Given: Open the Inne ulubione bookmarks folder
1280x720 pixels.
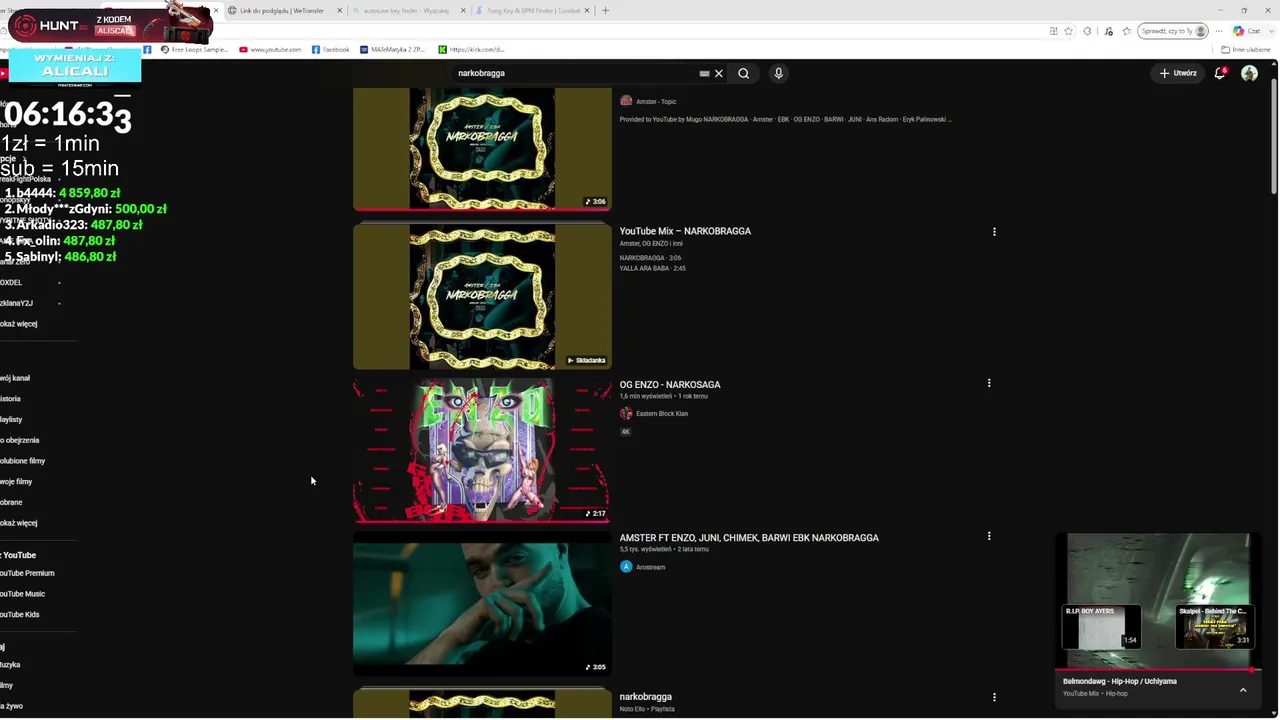Looking at the screenshot, I should pos(1246,49).
